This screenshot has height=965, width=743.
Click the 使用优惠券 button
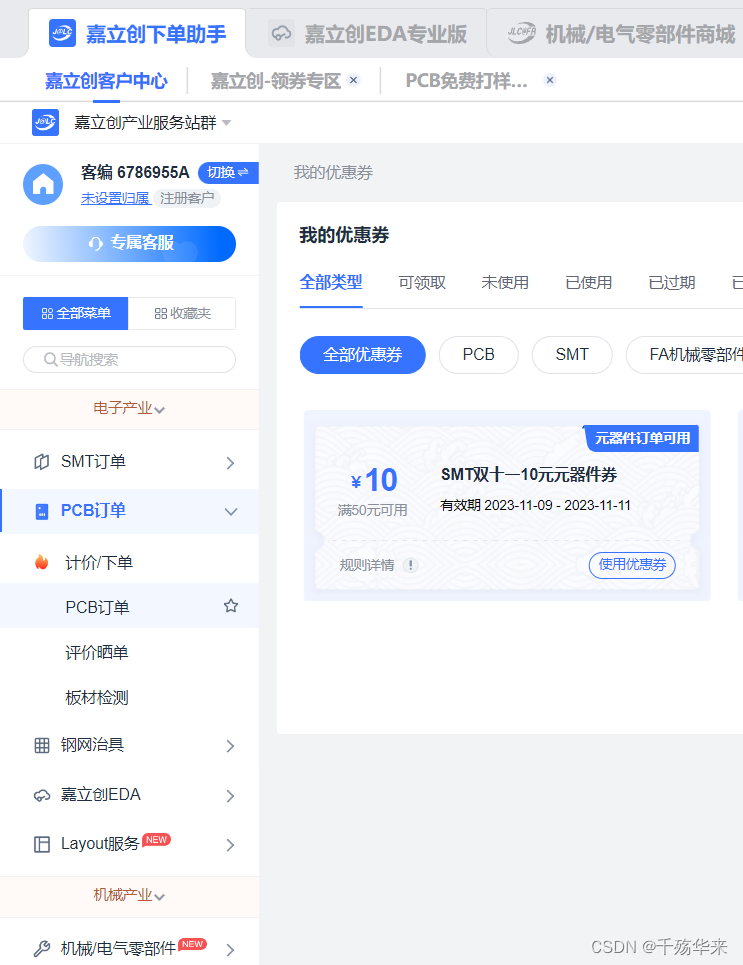[632, 565]
